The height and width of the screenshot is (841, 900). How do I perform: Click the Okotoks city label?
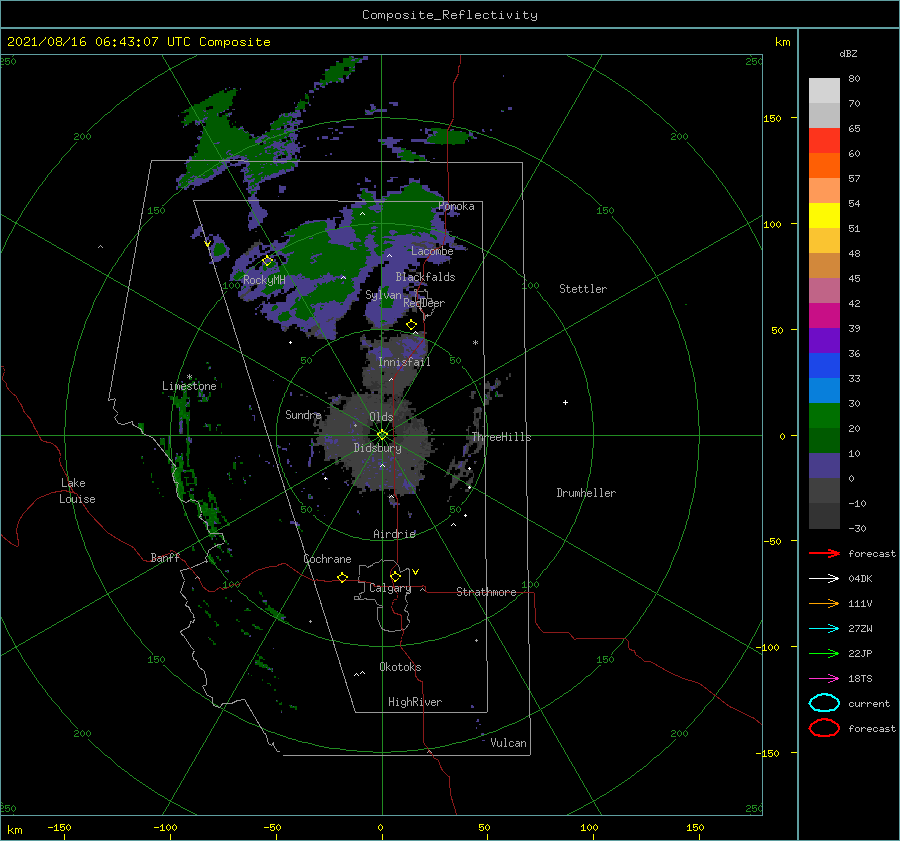(x=400, y=667)
